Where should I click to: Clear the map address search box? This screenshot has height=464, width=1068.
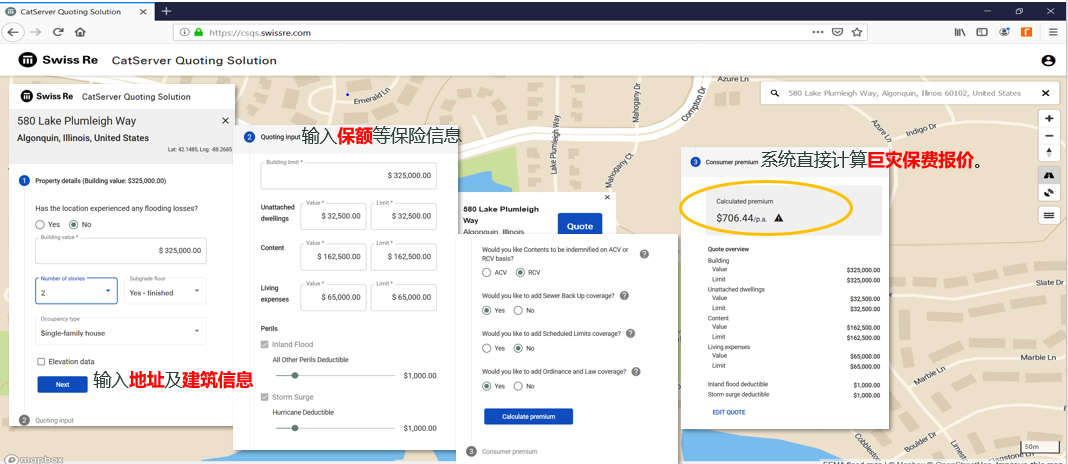[1046, 93]
